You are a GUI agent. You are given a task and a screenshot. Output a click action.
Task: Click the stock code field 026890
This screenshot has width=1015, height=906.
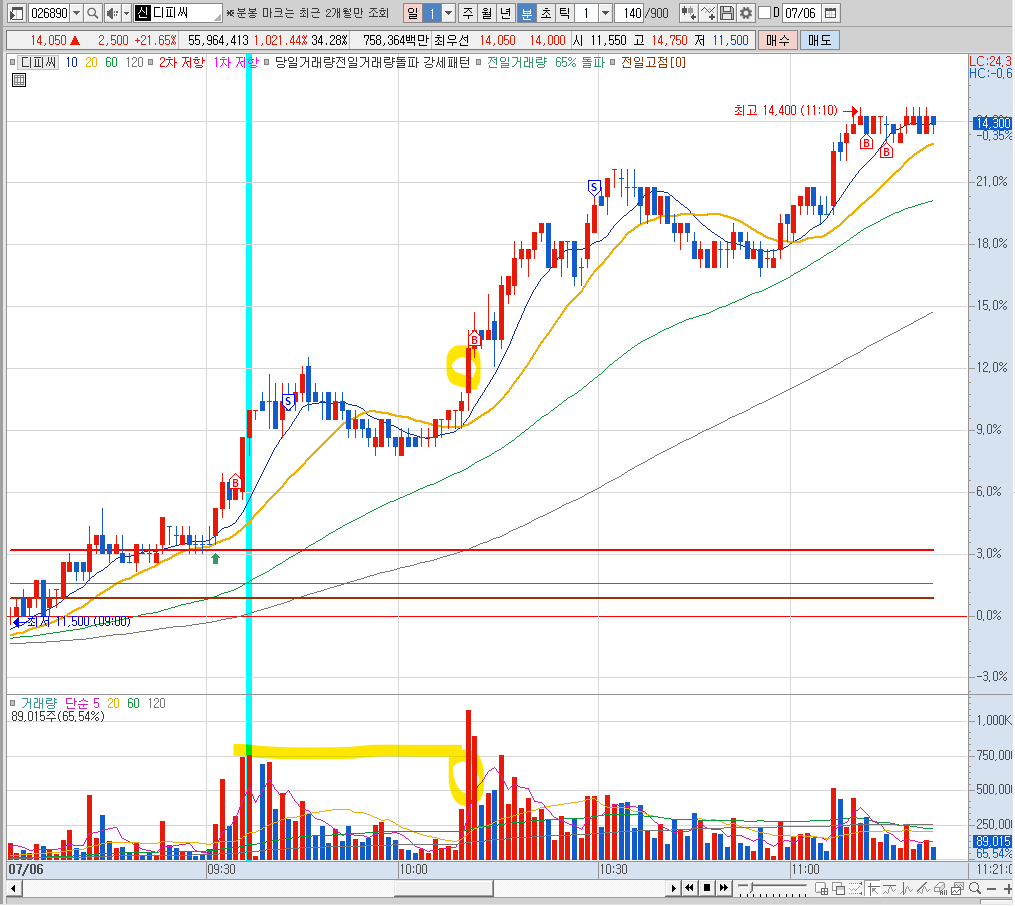click(49, 12)
